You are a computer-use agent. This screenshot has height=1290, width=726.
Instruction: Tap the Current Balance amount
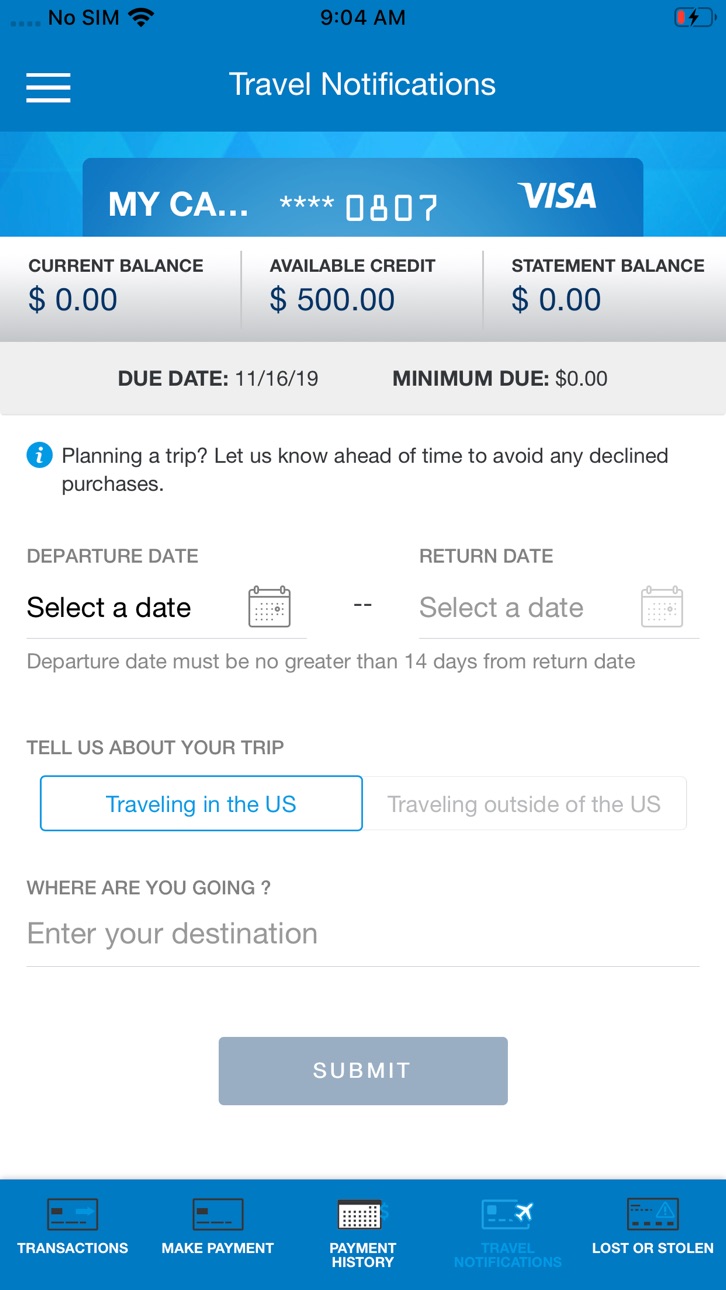(73, 300)
